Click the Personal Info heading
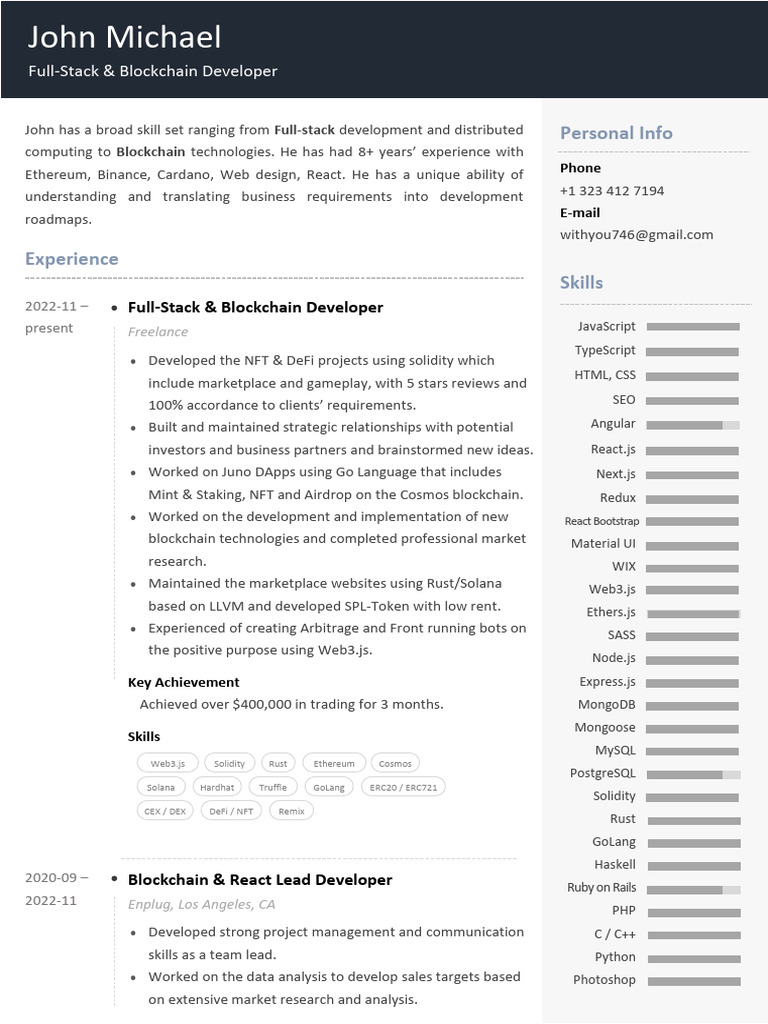The width and height of the screenshot is (768, 1024). click(x=616, y=133)
